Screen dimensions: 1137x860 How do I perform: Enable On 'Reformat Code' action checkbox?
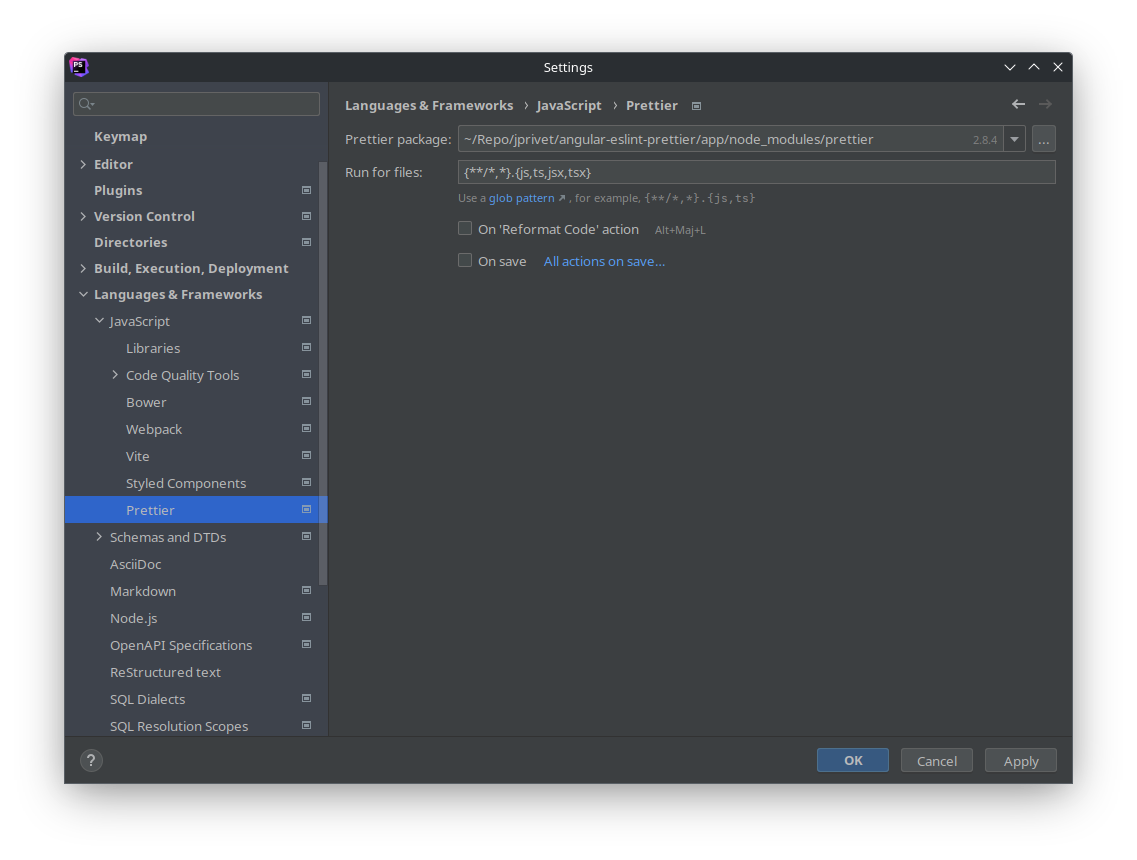pos(465,228)
